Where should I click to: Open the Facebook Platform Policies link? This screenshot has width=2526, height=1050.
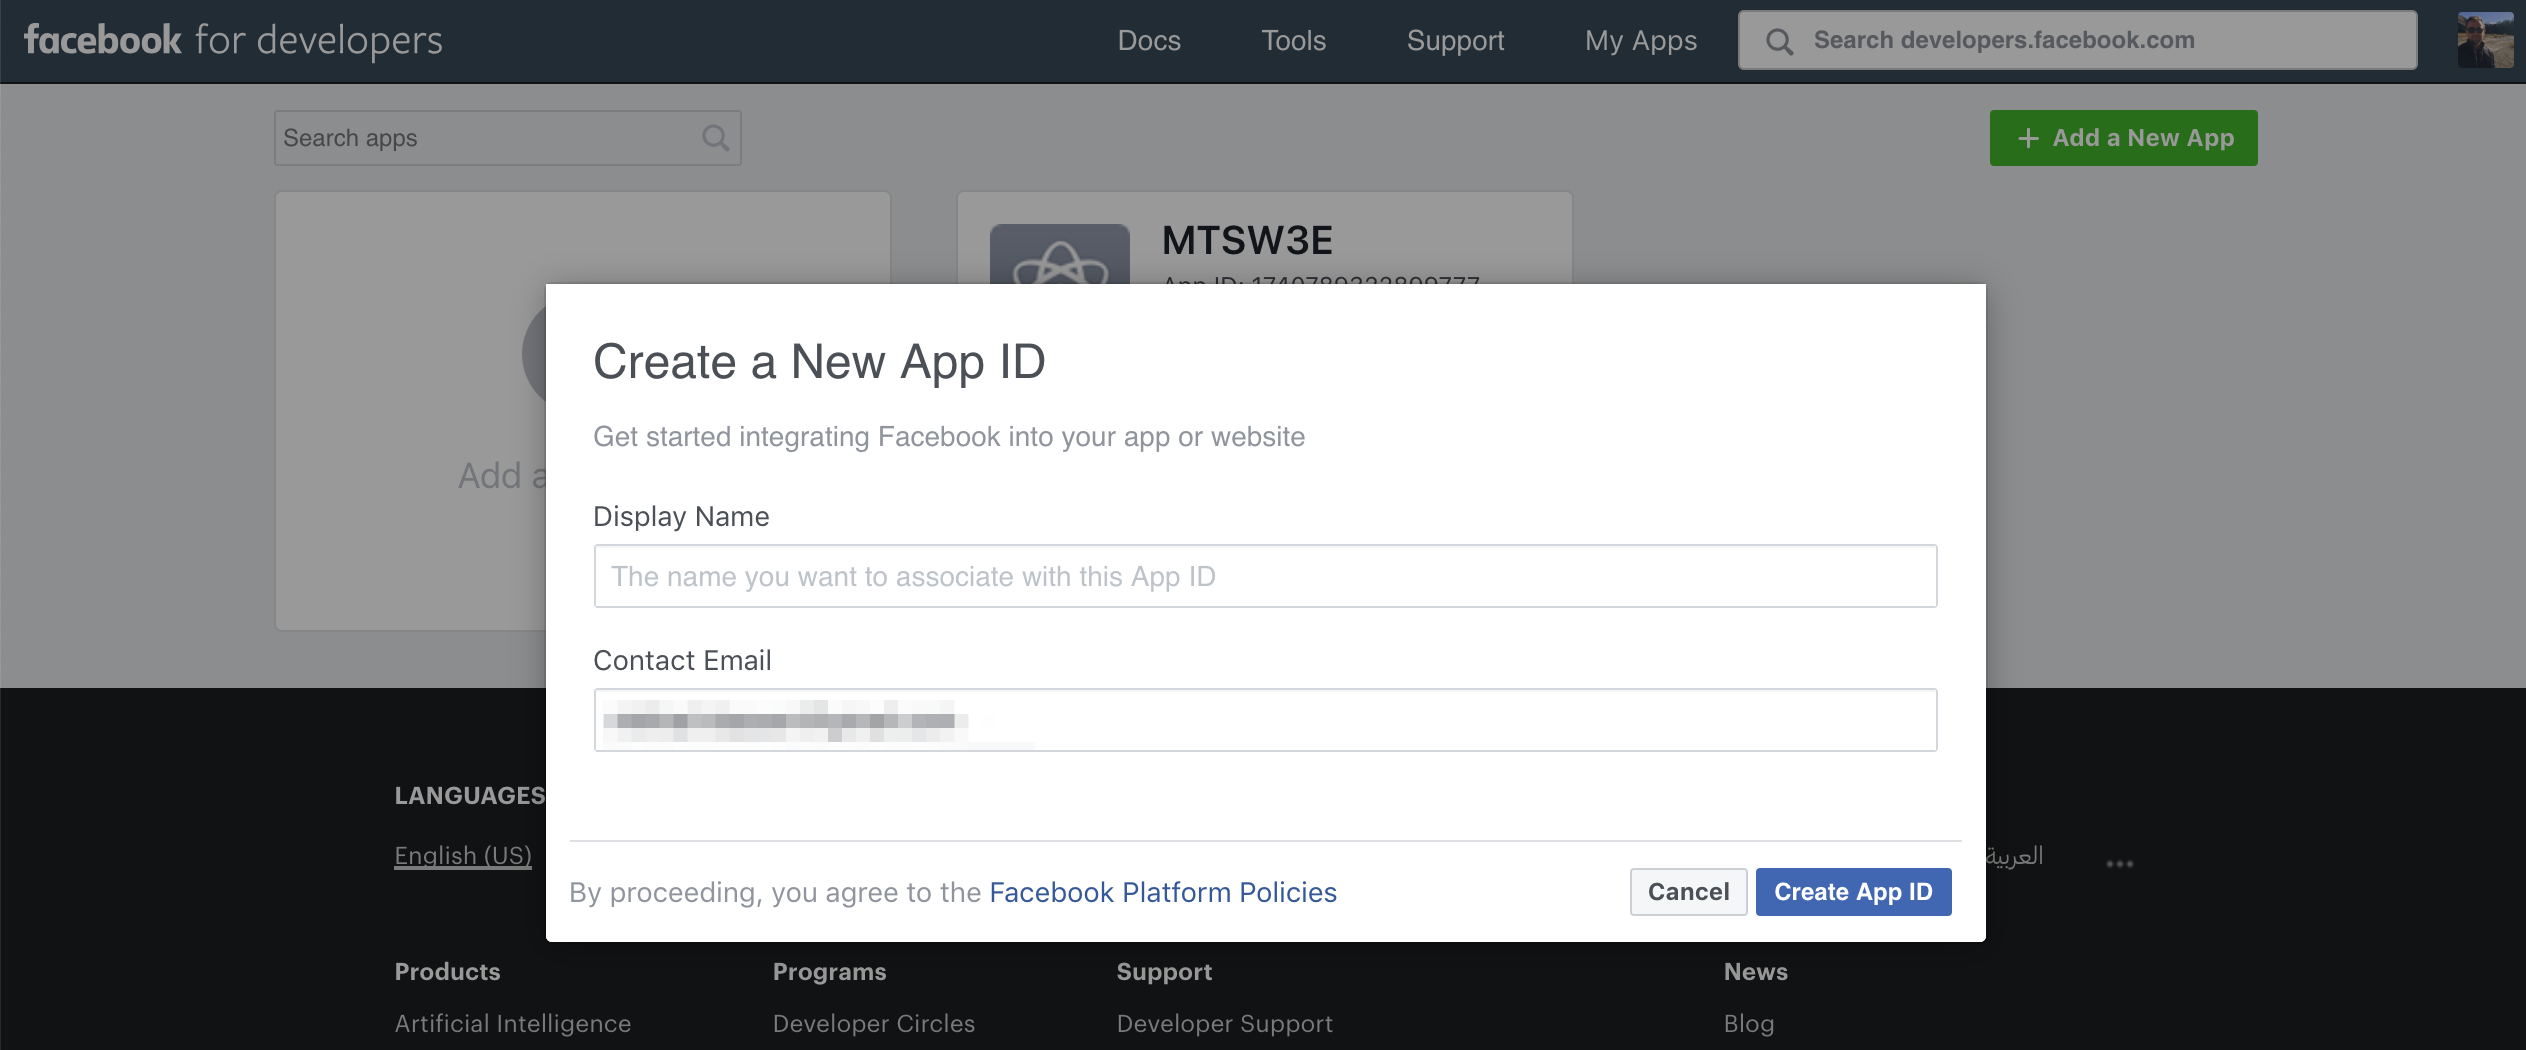(1162, 892)
